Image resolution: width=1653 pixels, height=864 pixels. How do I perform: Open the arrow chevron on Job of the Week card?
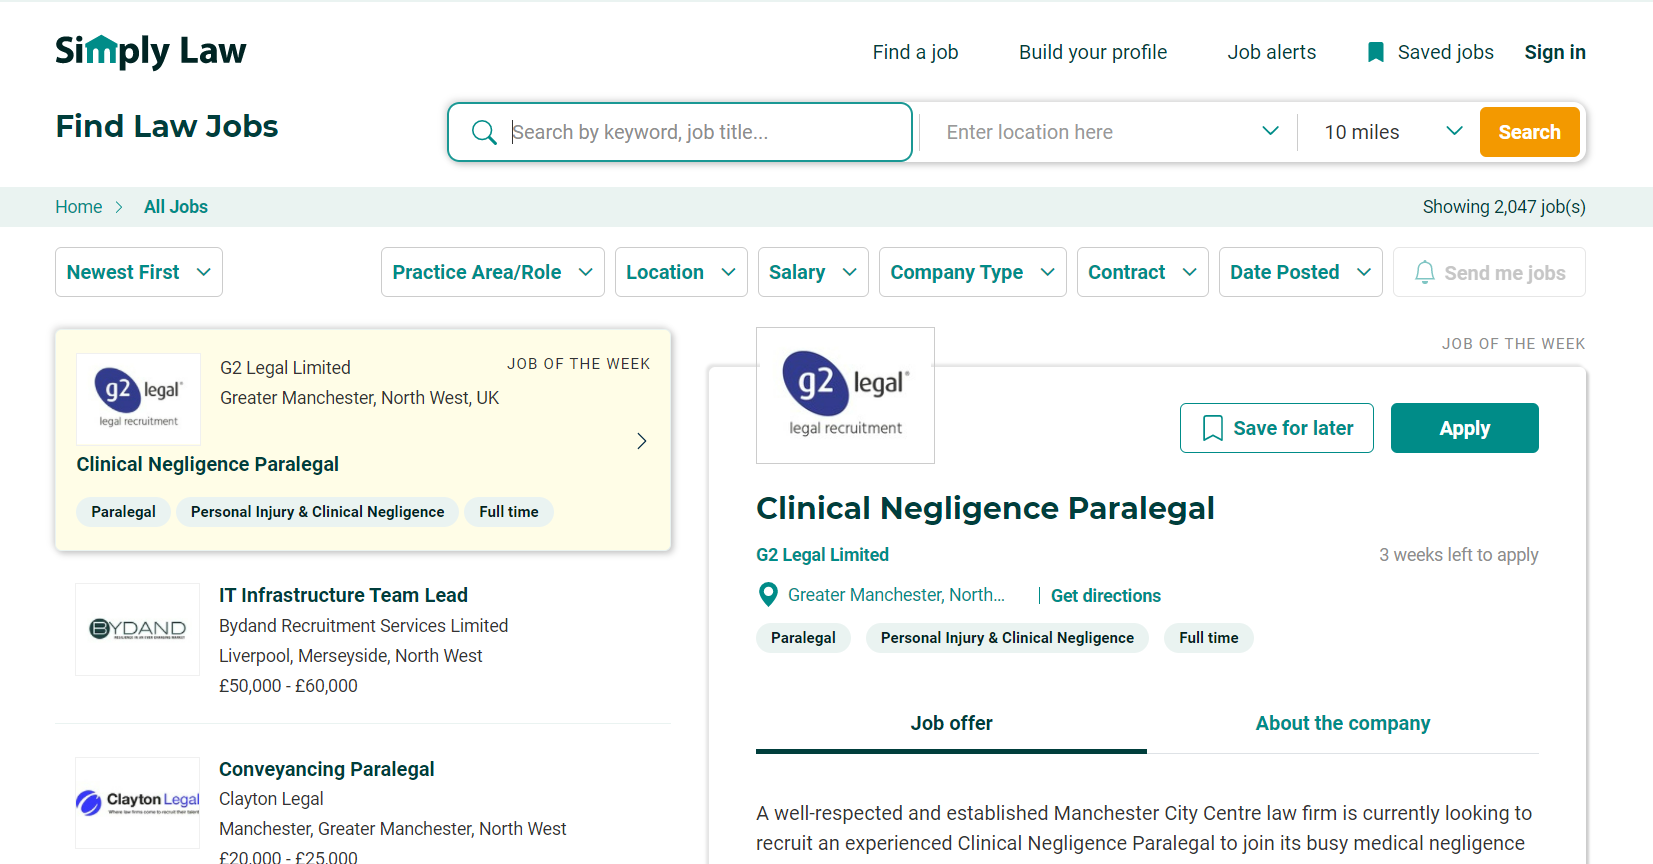click(642, 441)
